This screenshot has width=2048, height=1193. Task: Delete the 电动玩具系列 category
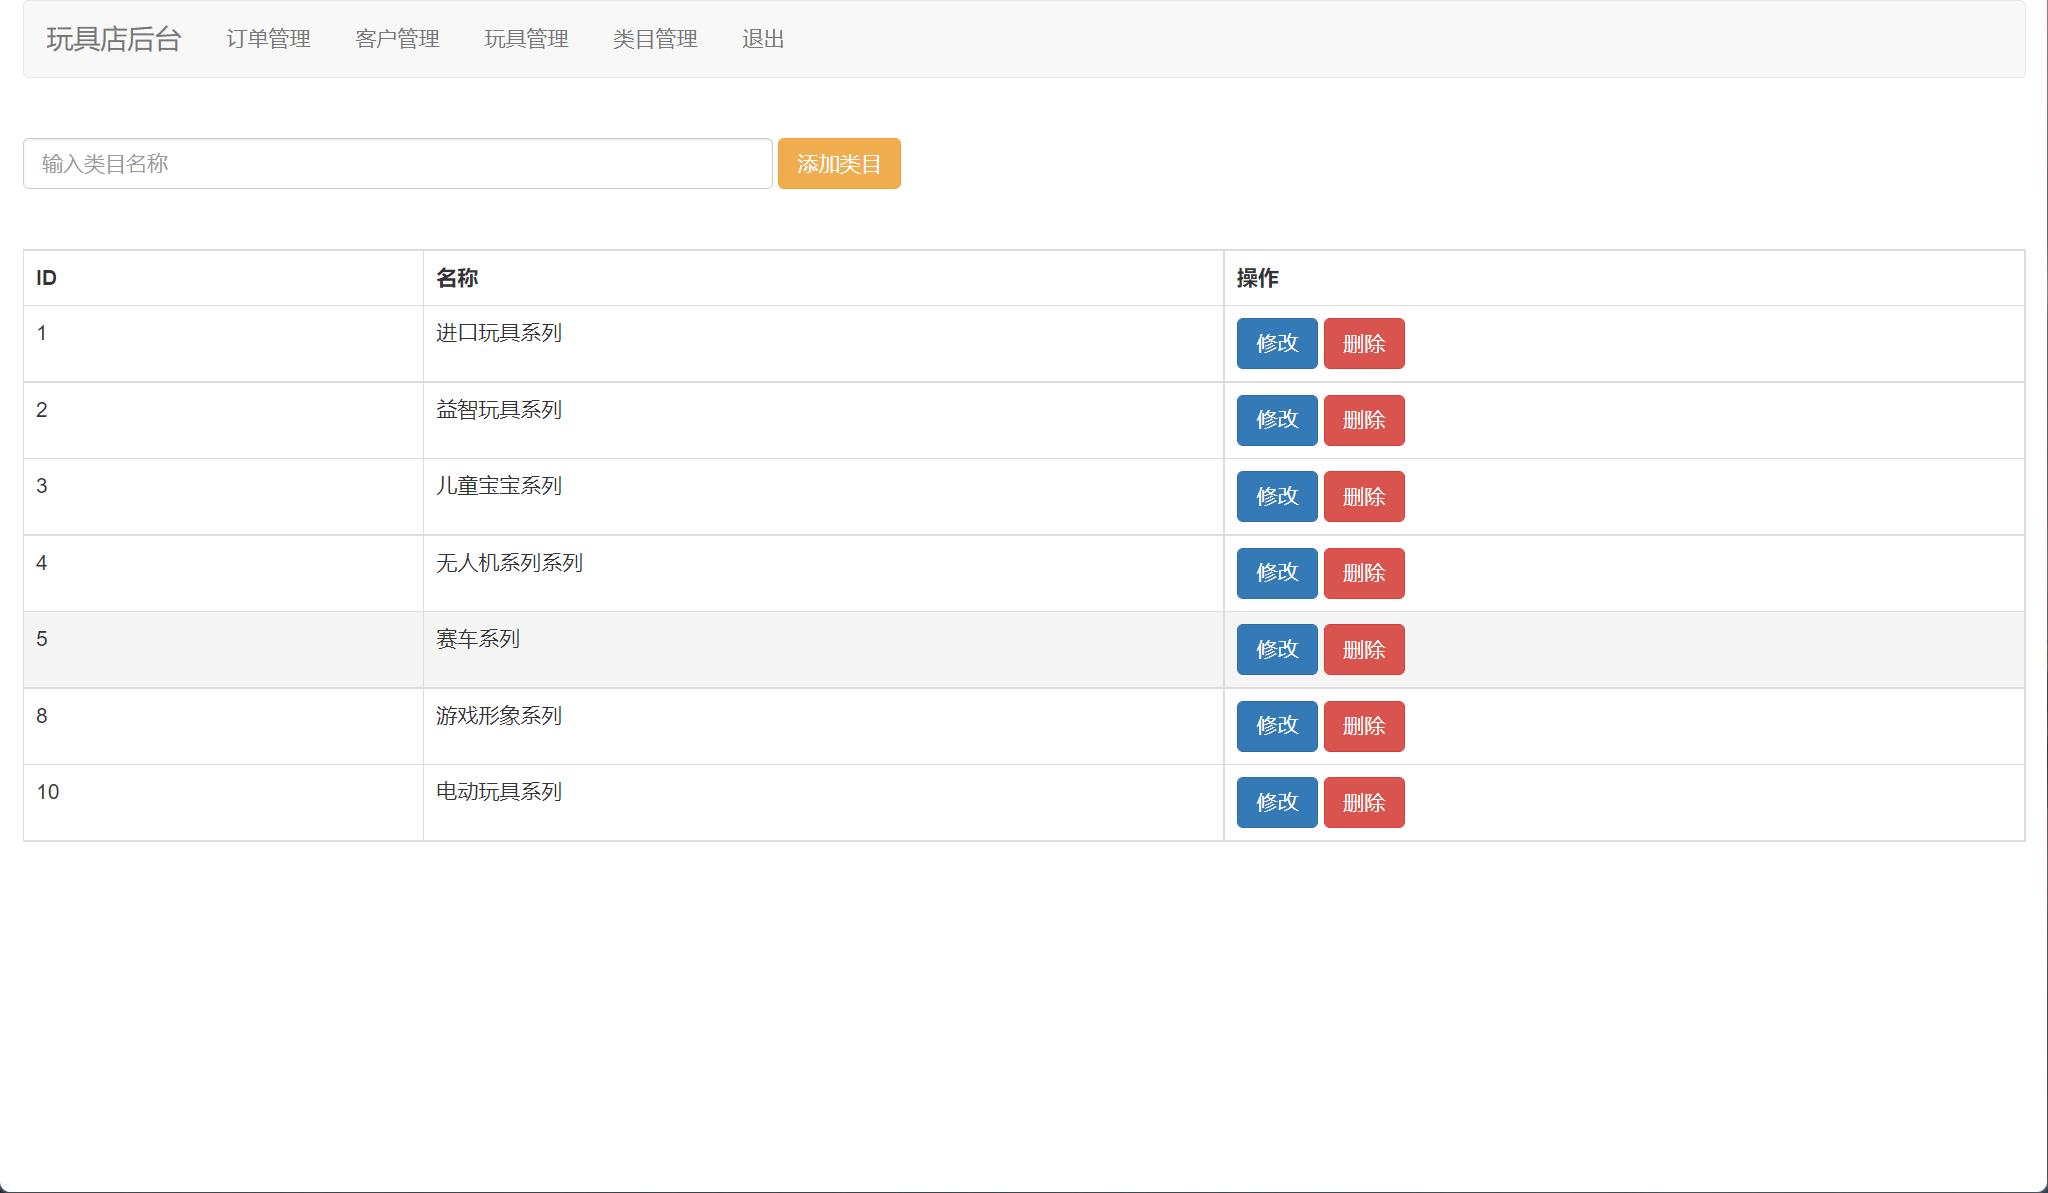[1364, 802]
